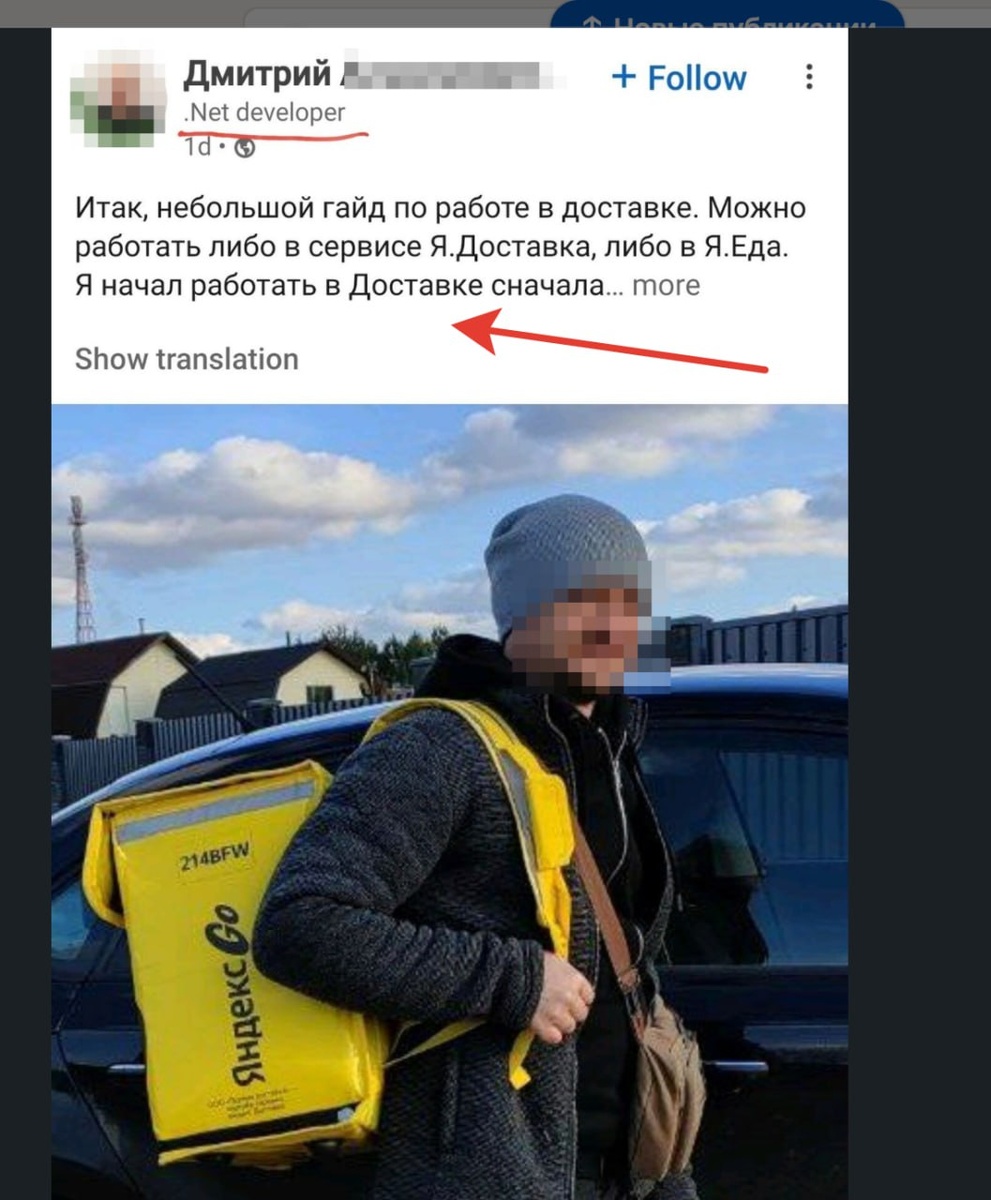Click the plus icon beside Follow
The height and width of the screenshot is (1200, 991).
click(623, 77)
